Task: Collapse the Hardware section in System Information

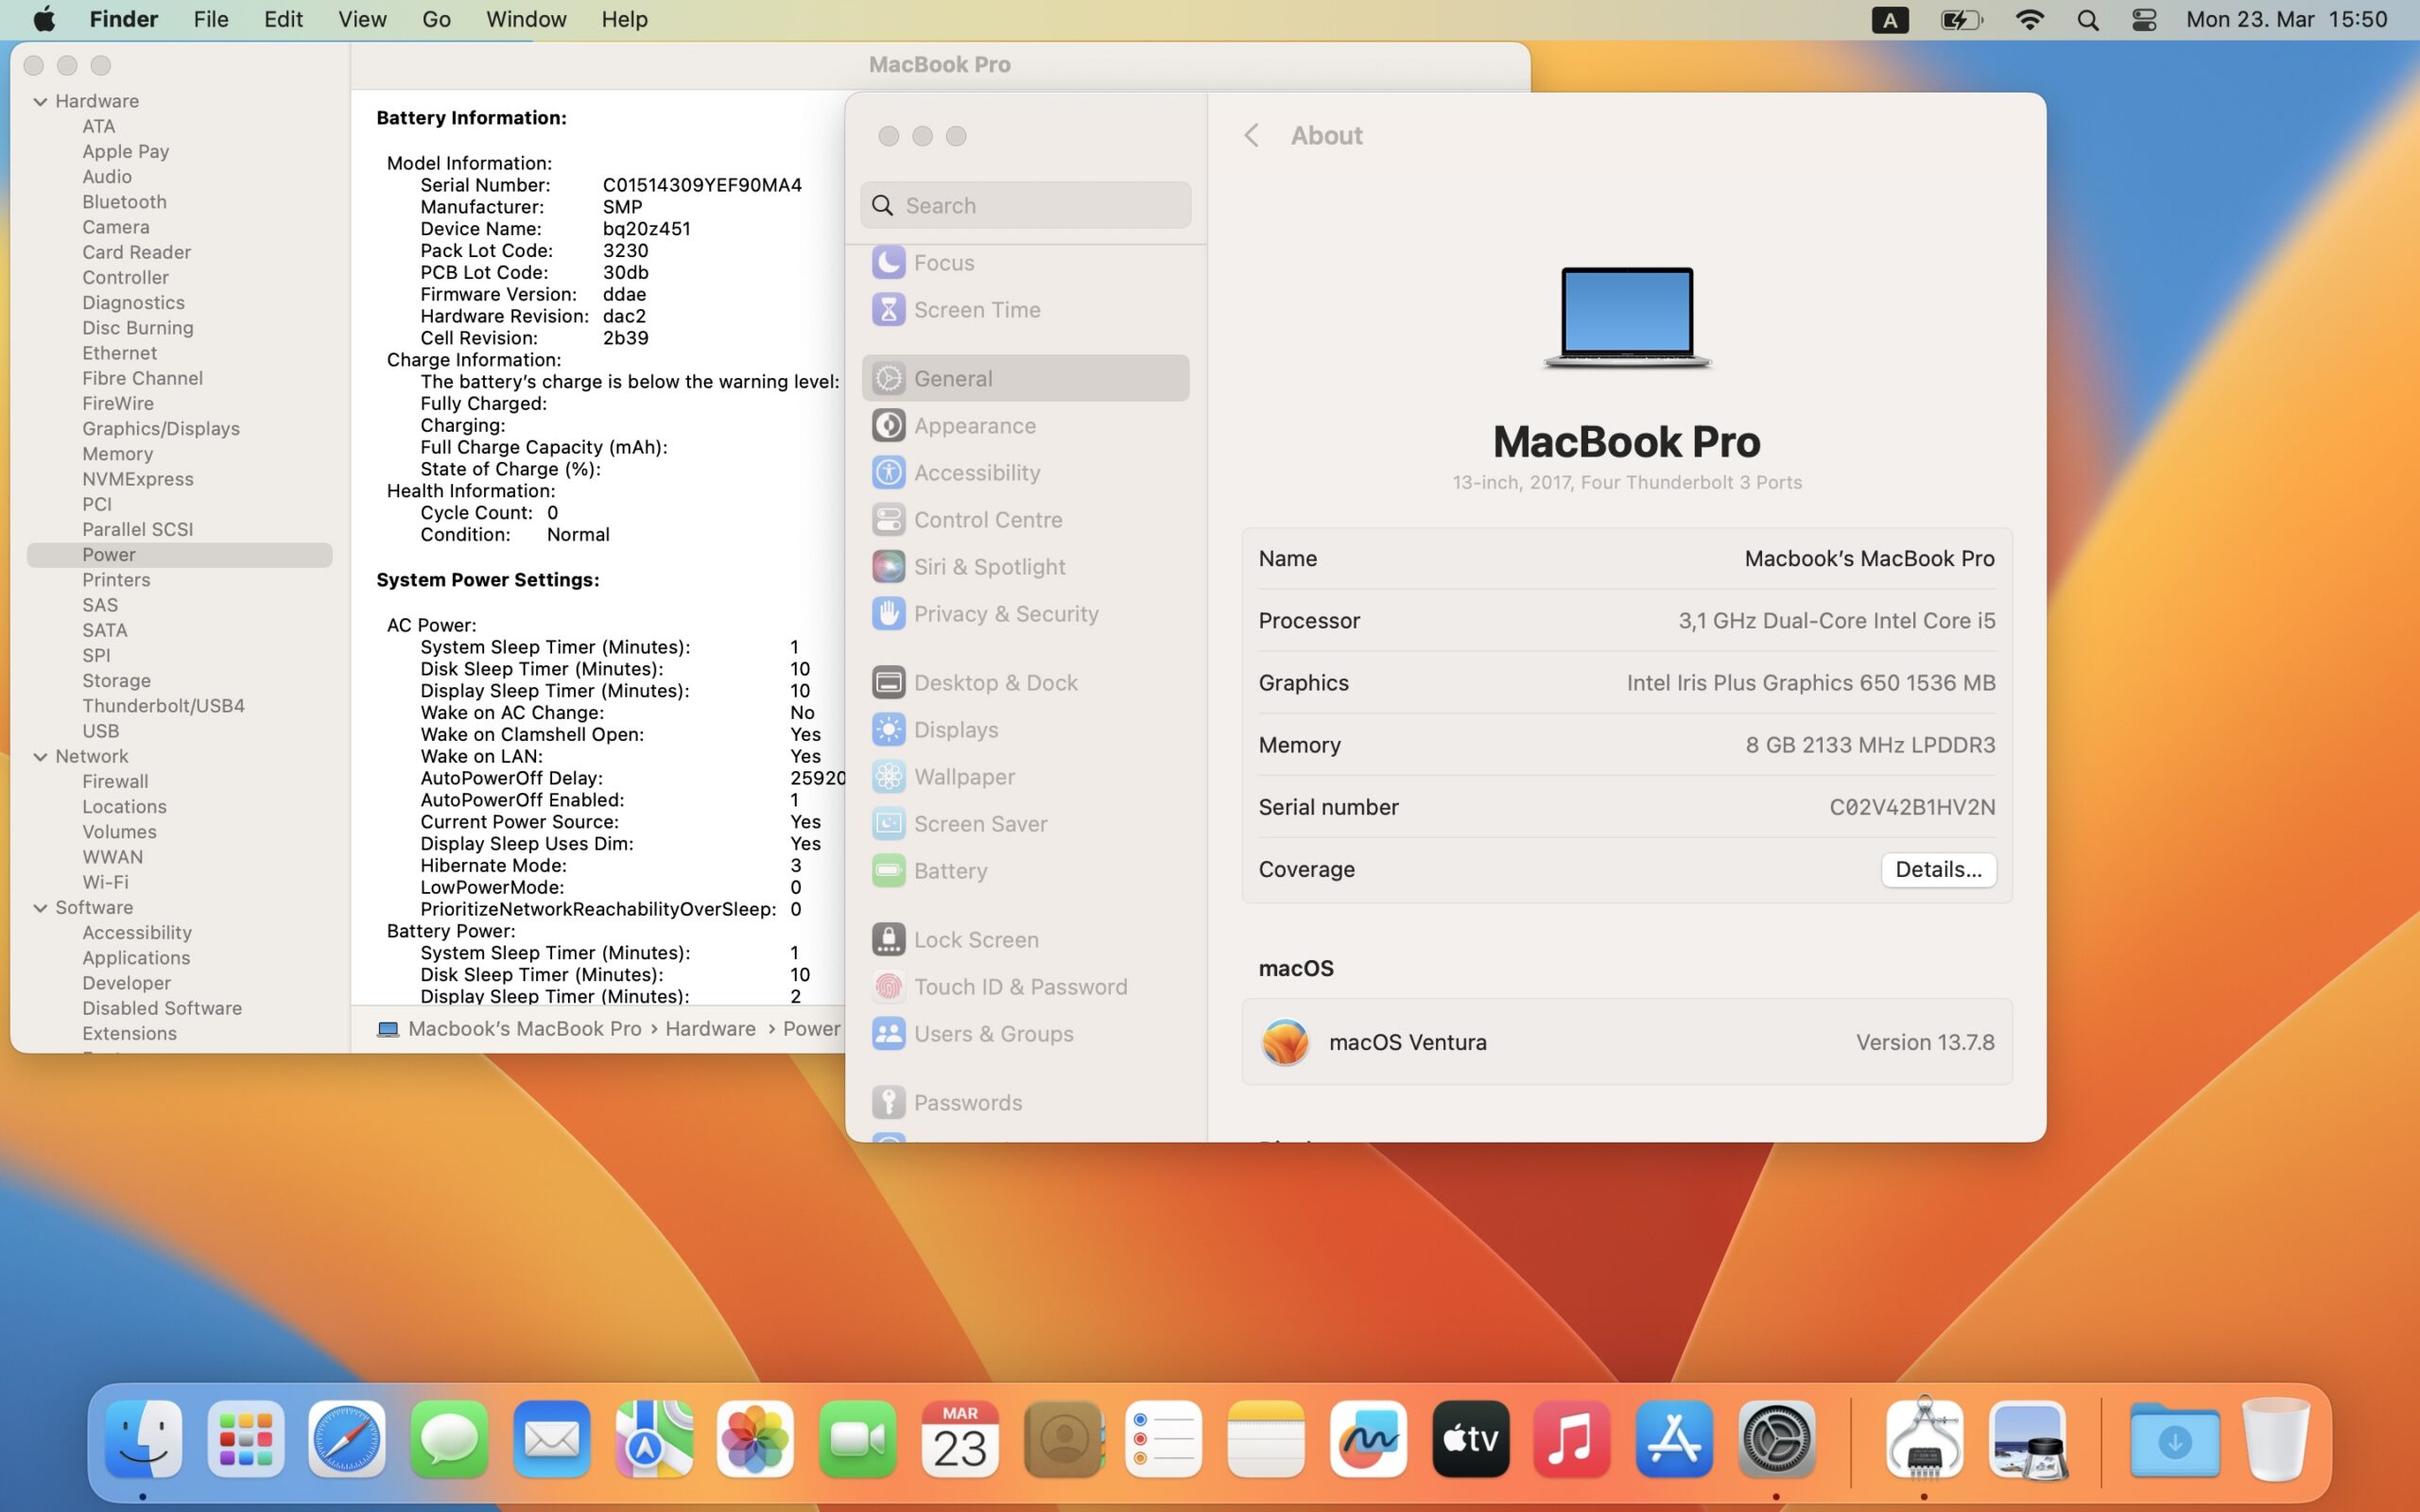Action: point(40,100)
